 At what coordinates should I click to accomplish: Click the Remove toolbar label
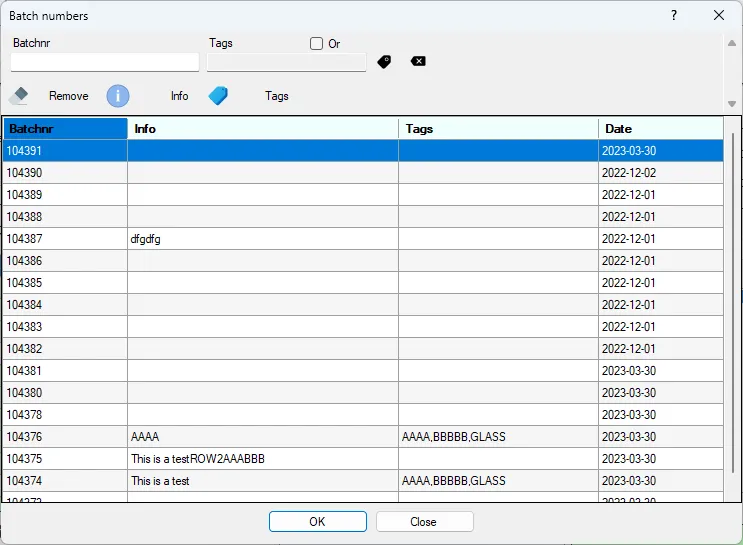tap(69, 96)
